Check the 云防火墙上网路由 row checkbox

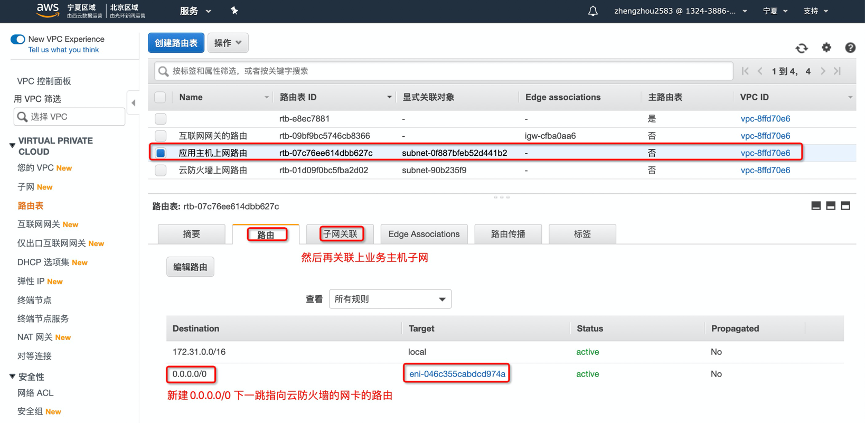click(160, 170)
